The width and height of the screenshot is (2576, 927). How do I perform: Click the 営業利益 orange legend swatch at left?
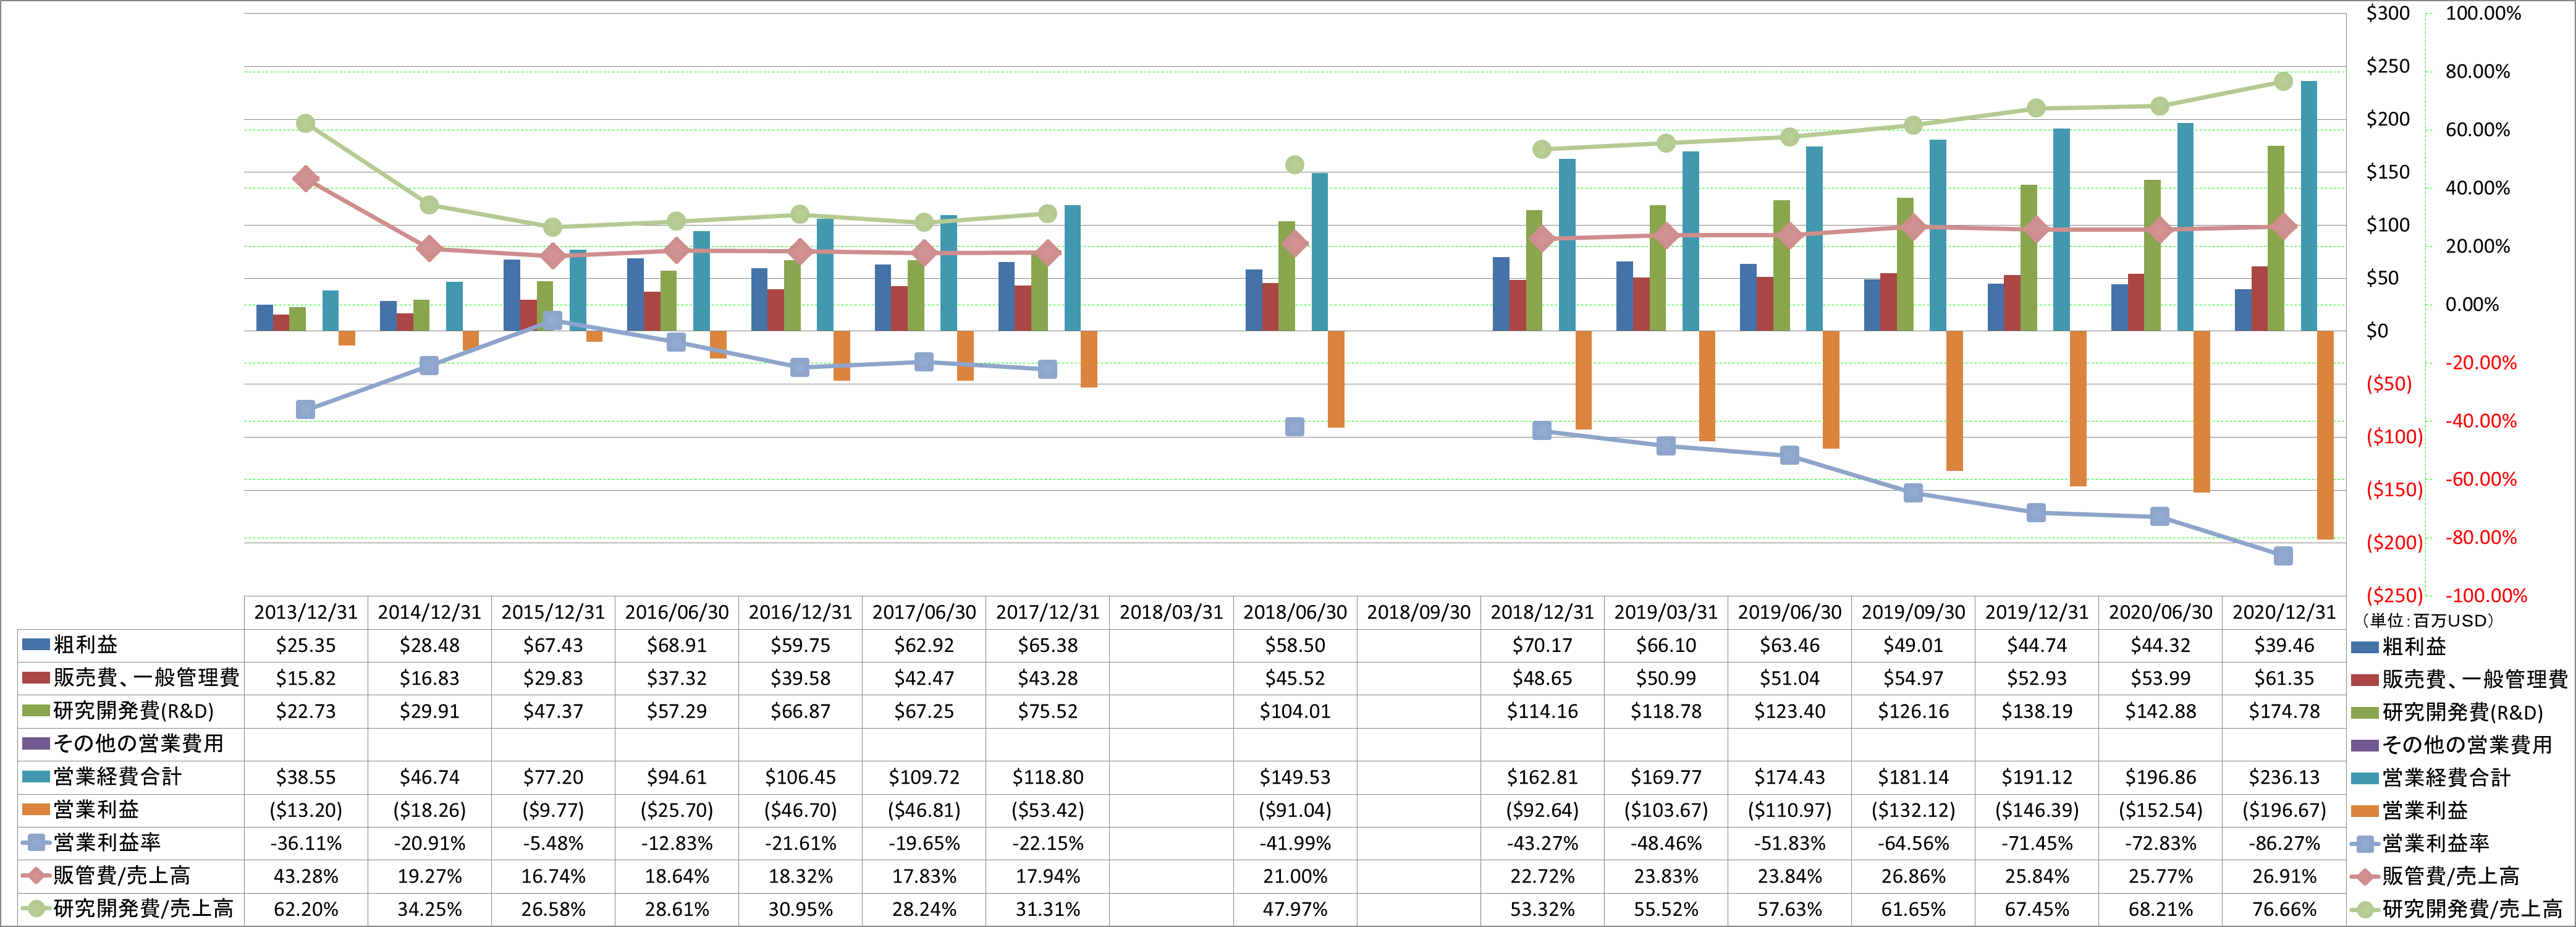pos(36,810)
